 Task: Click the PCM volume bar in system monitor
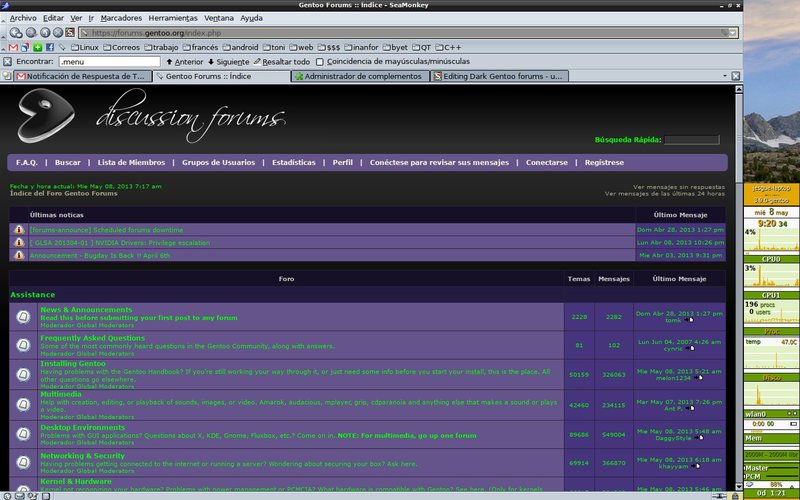[771, 476]
